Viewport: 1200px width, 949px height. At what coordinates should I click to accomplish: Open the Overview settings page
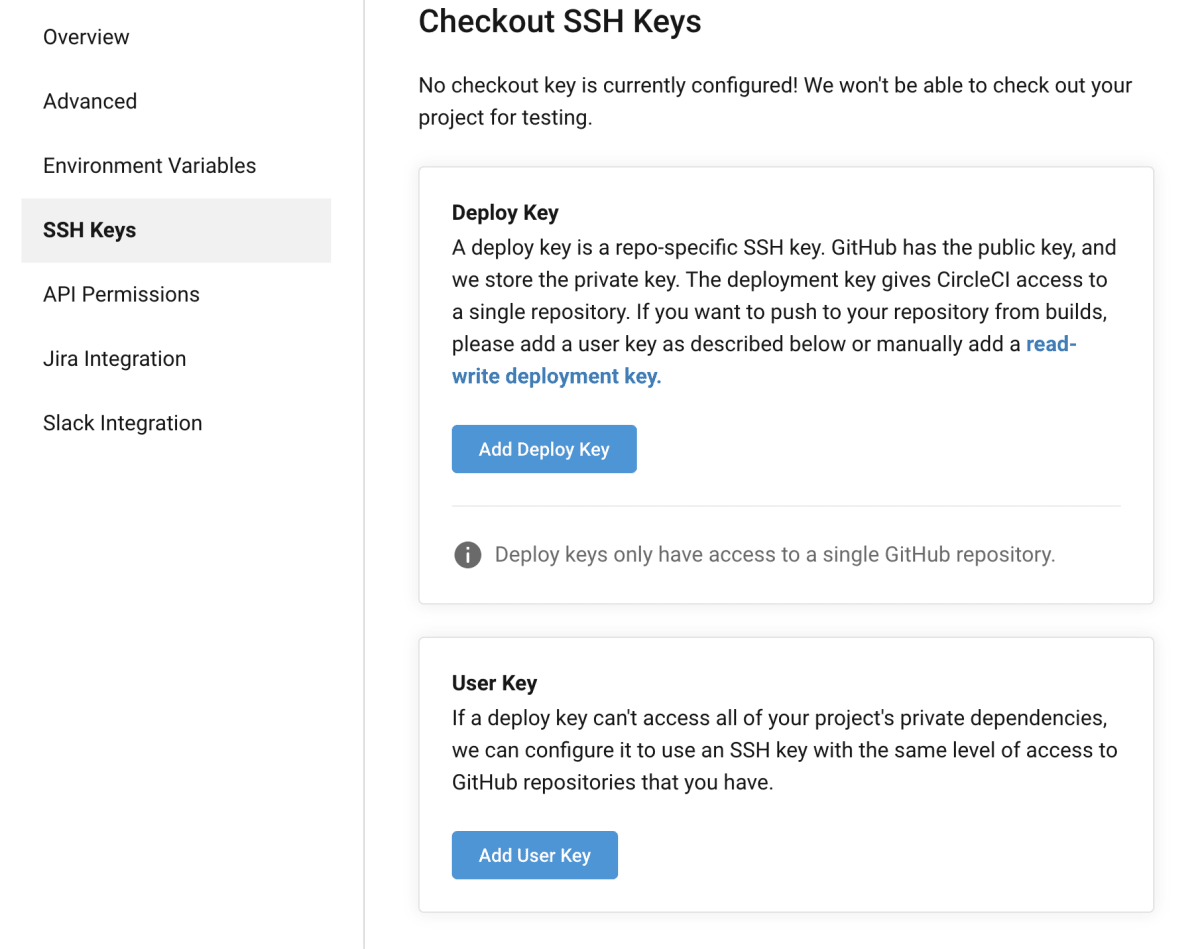(86, 37)
